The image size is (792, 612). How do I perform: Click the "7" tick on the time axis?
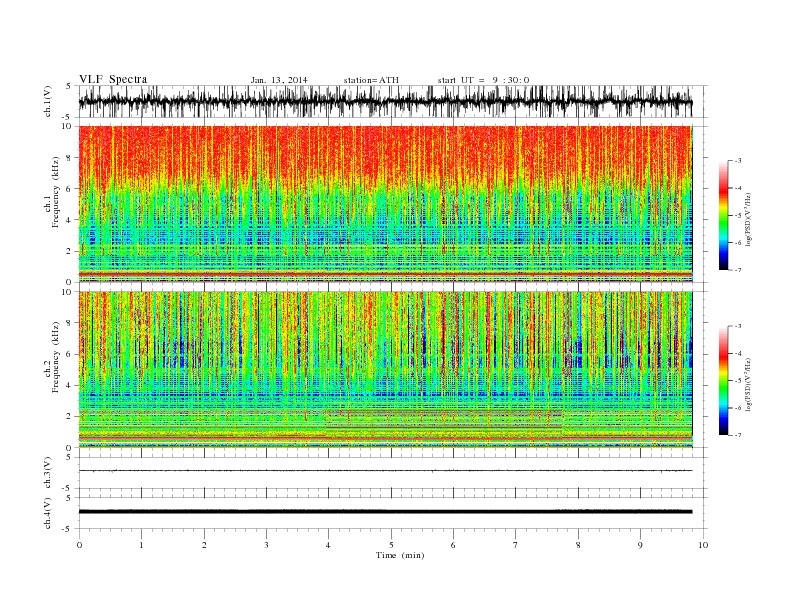516,545
